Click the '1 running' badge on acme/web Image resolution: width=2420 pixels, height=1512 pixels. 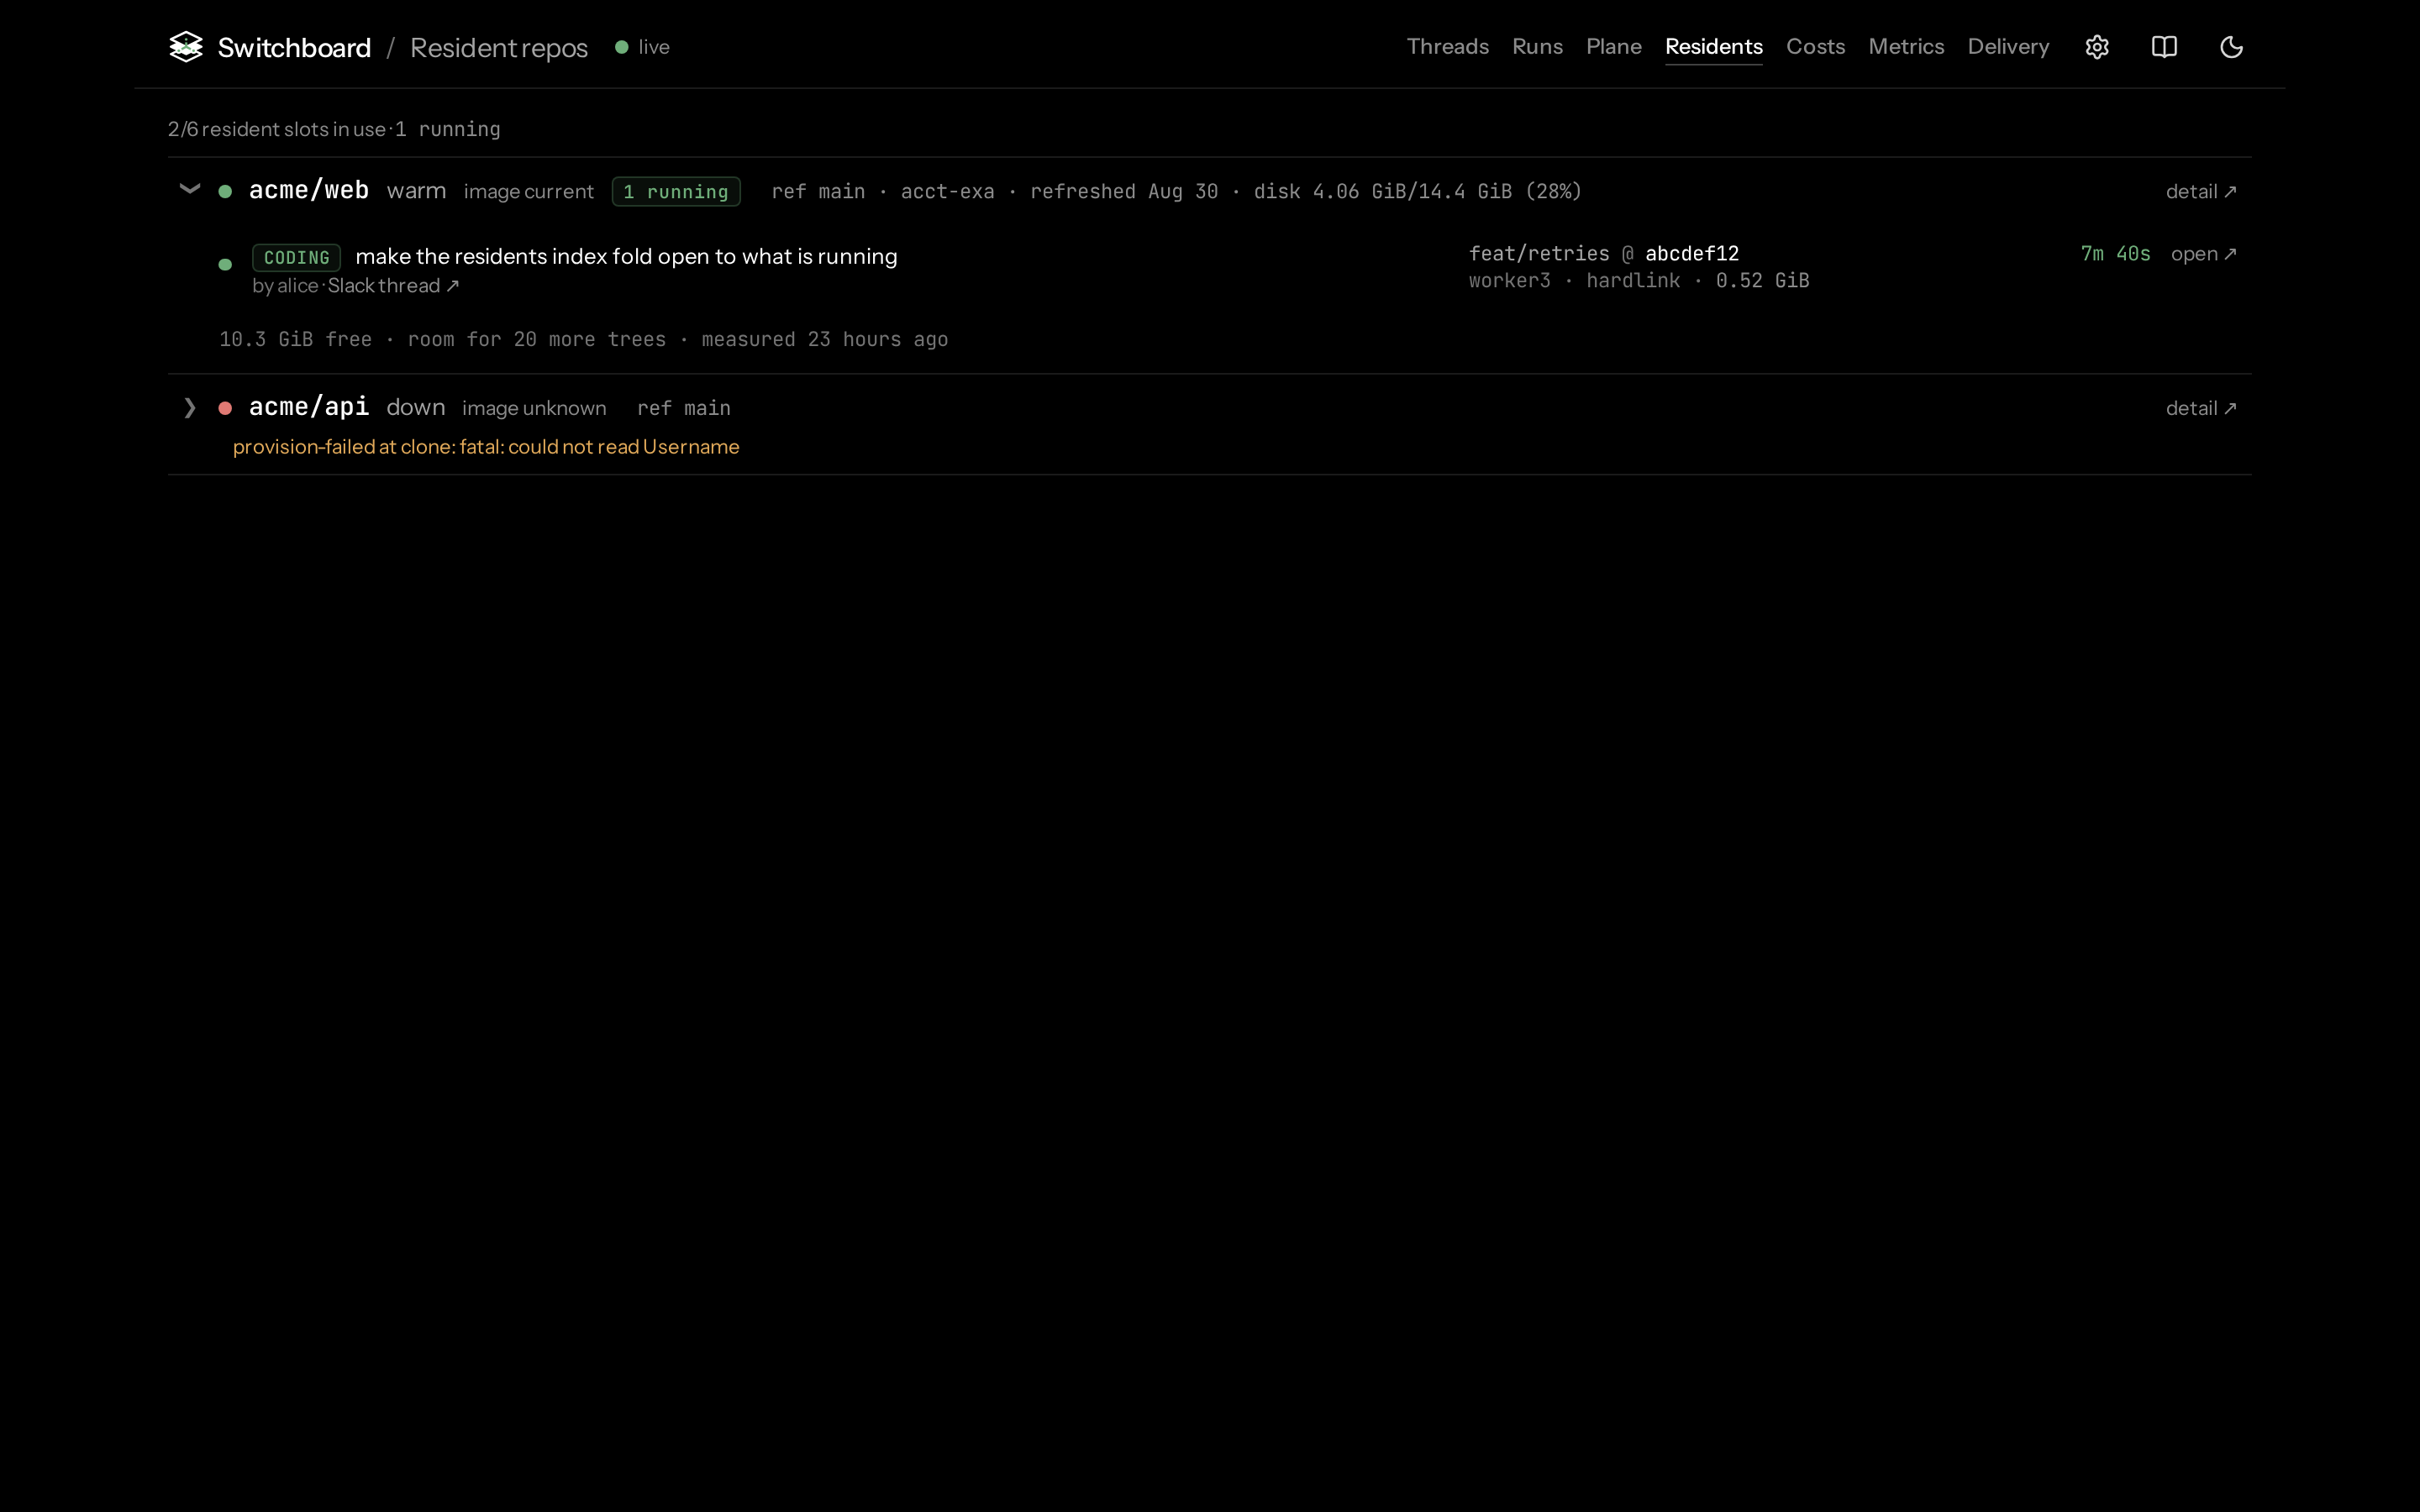point(676,191)
